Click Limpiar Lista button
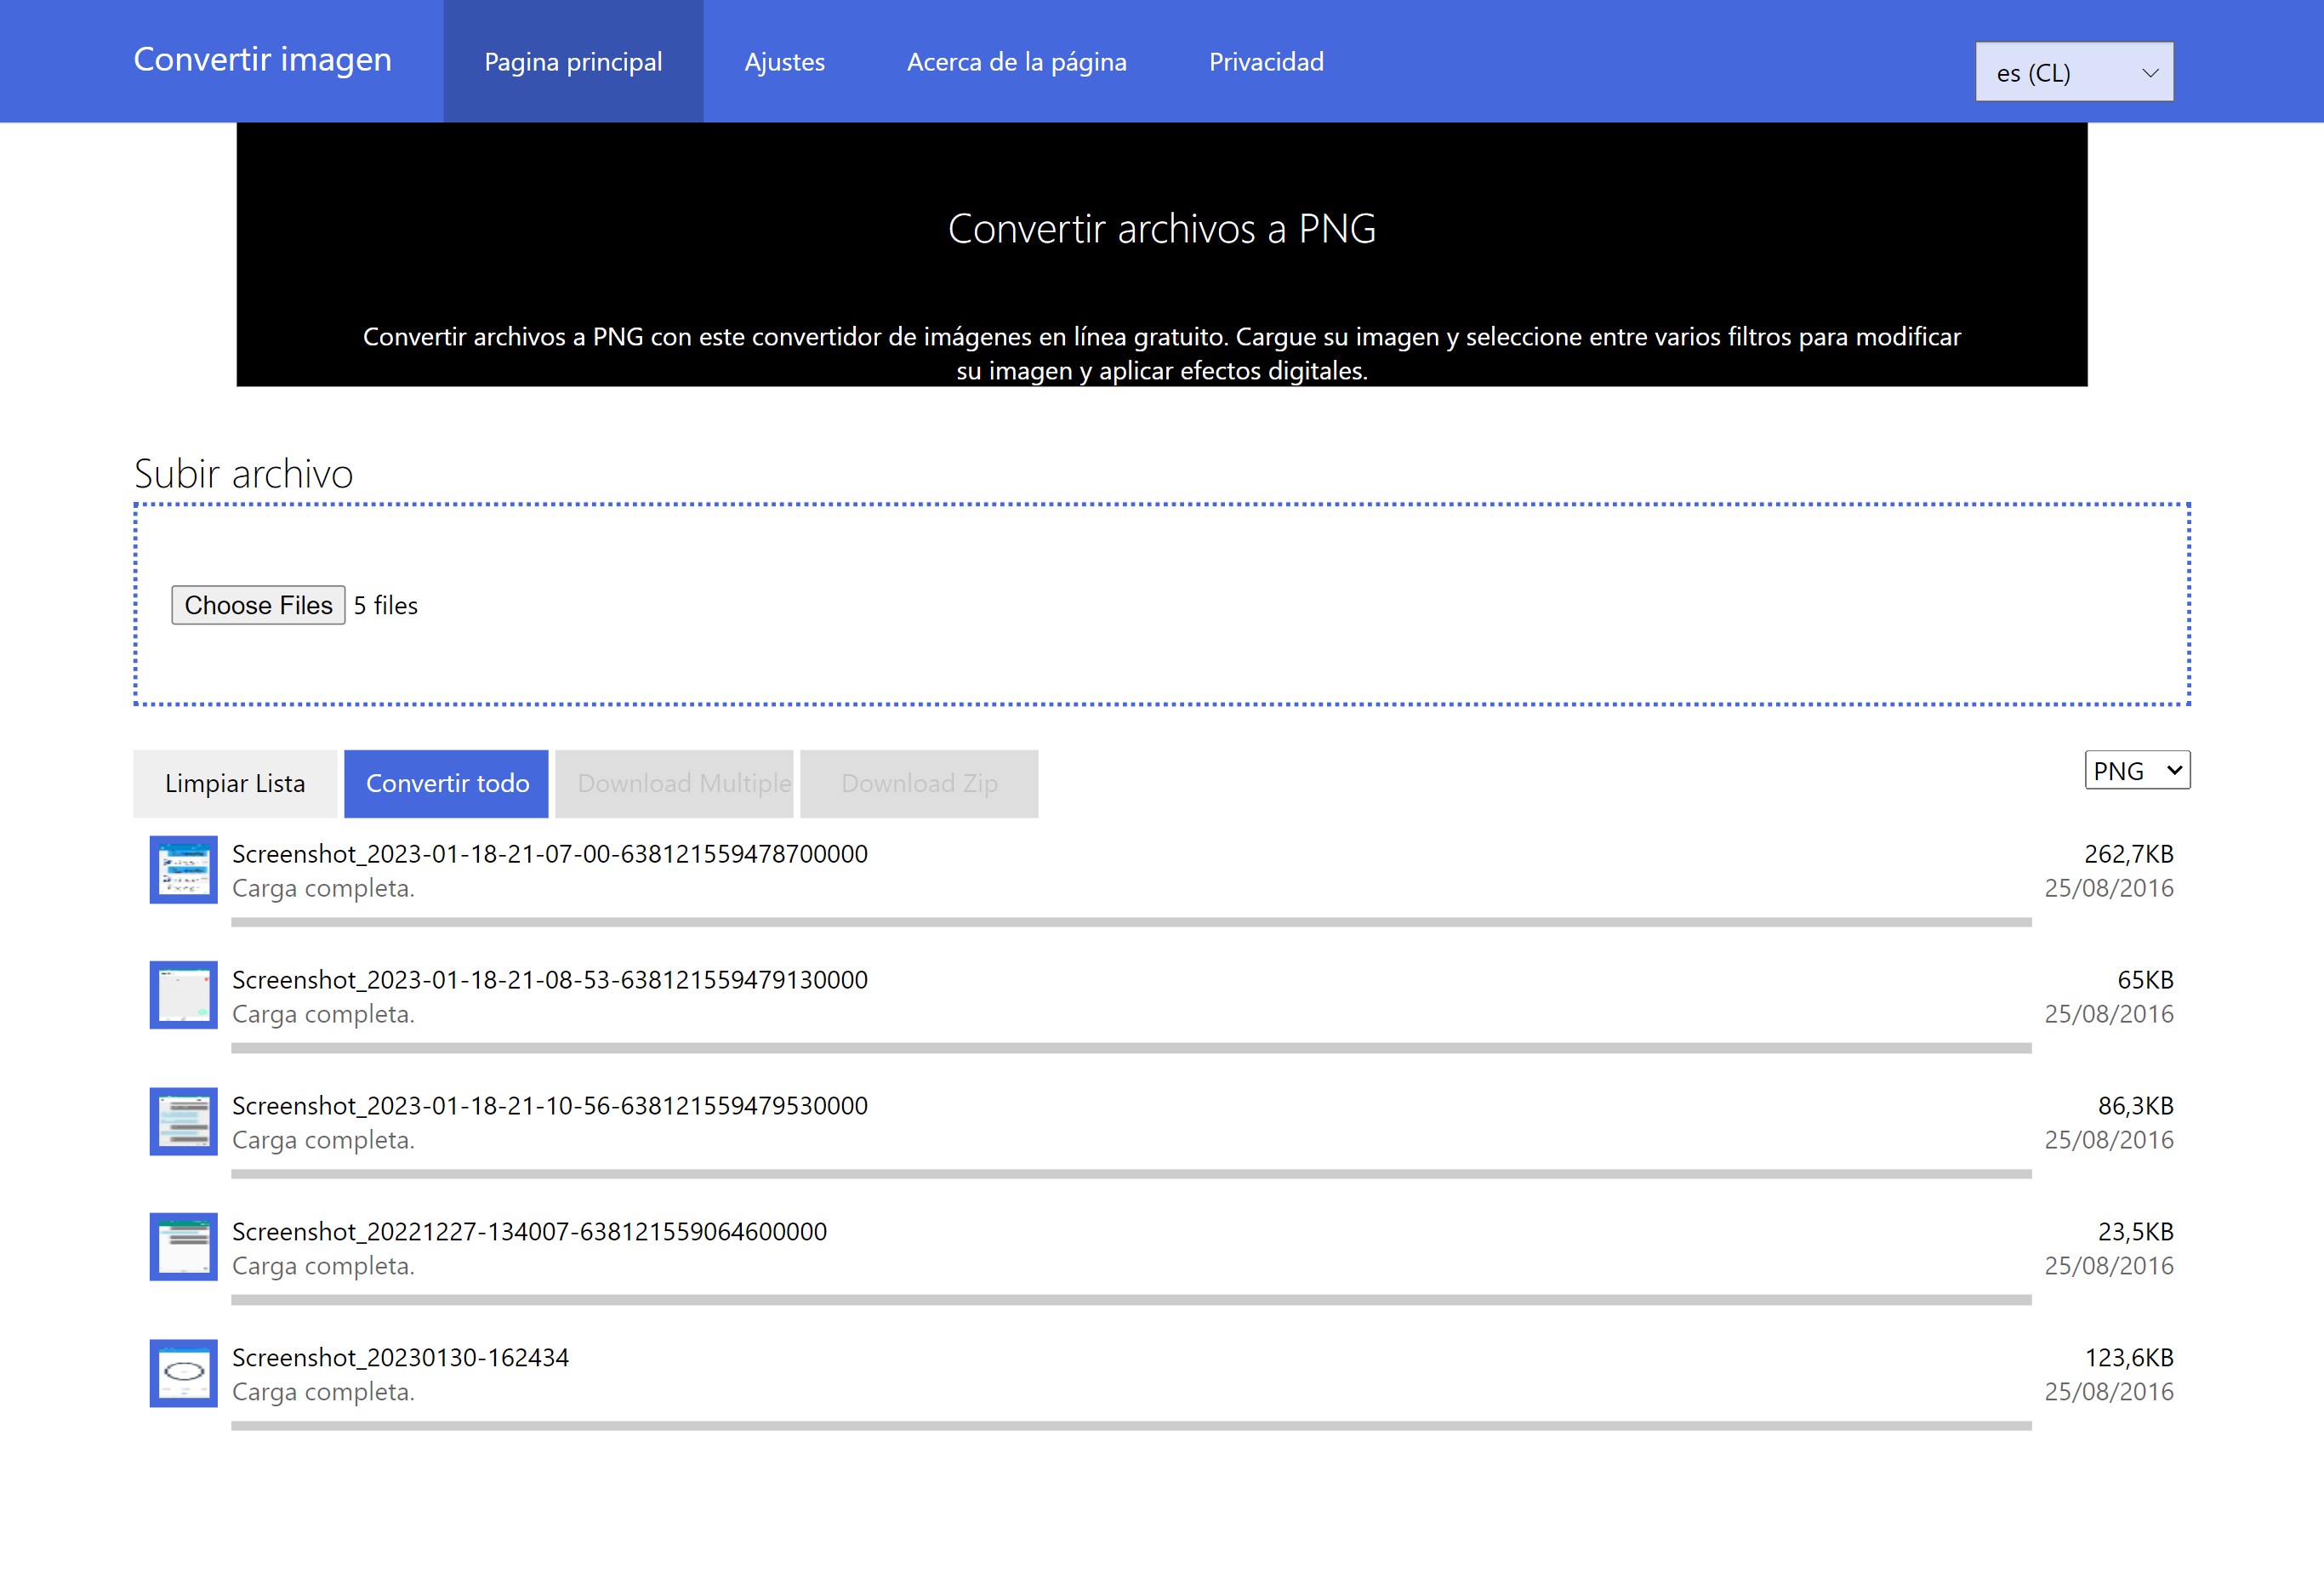The image size is (2324, 1579). [235, 784]
